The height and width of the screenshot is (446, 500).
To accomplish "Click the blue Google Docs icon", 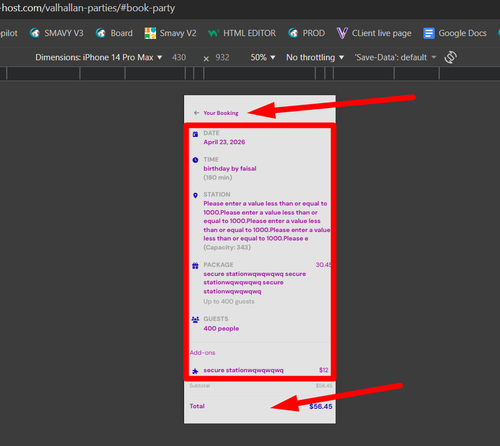I will [x=429, y=33].
